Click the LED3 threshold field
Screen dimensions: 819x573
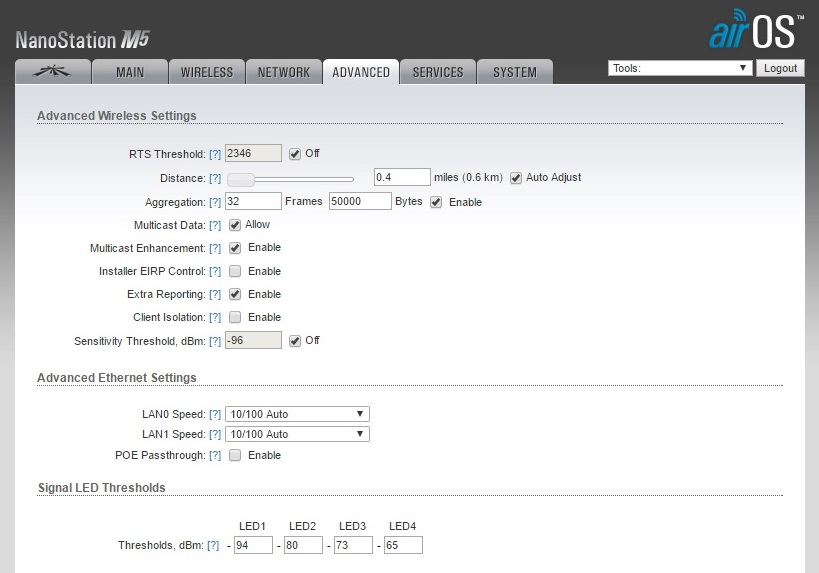tap(354, 545)
